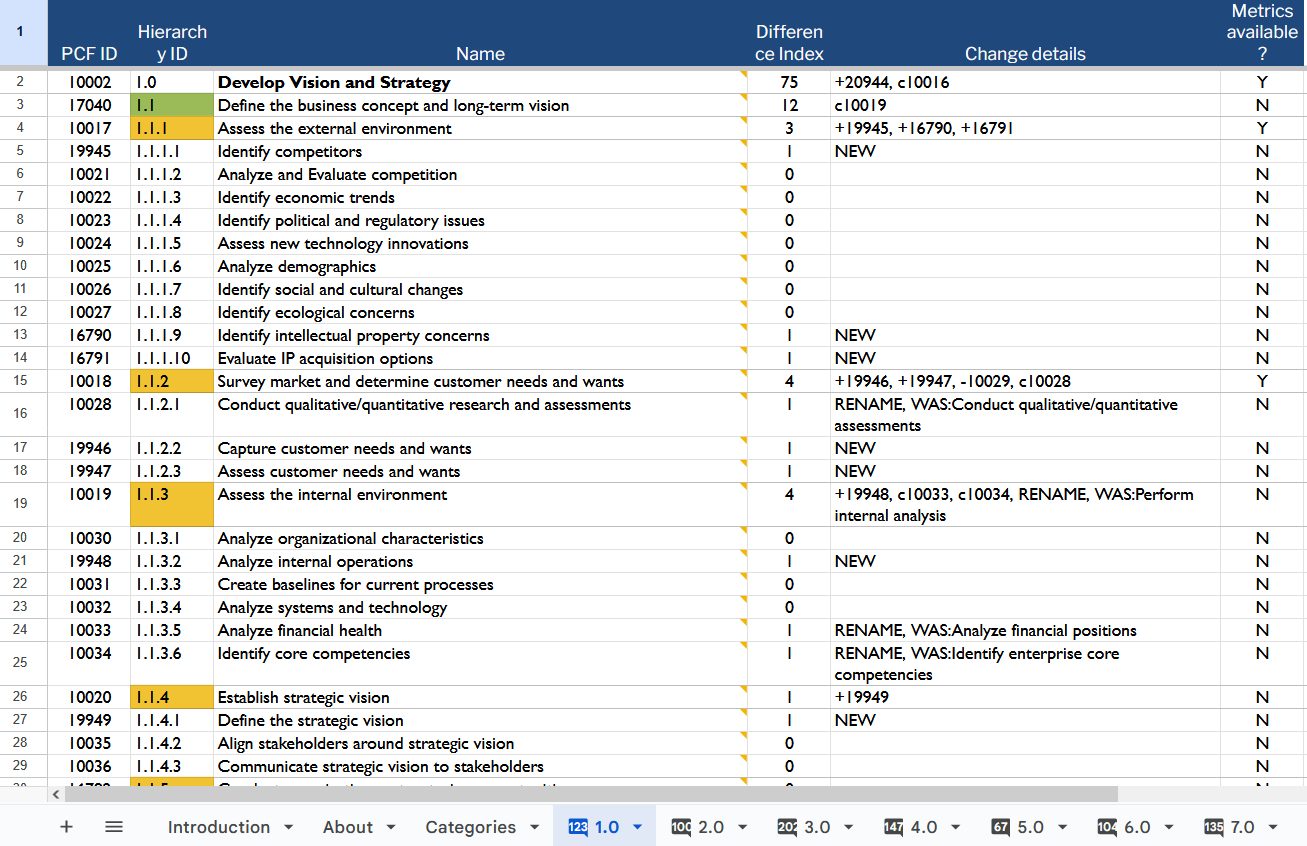Viewport: 1307px width, 846px height.
Task: Click the Add Sheet plus icon
Action: point(67,827)
